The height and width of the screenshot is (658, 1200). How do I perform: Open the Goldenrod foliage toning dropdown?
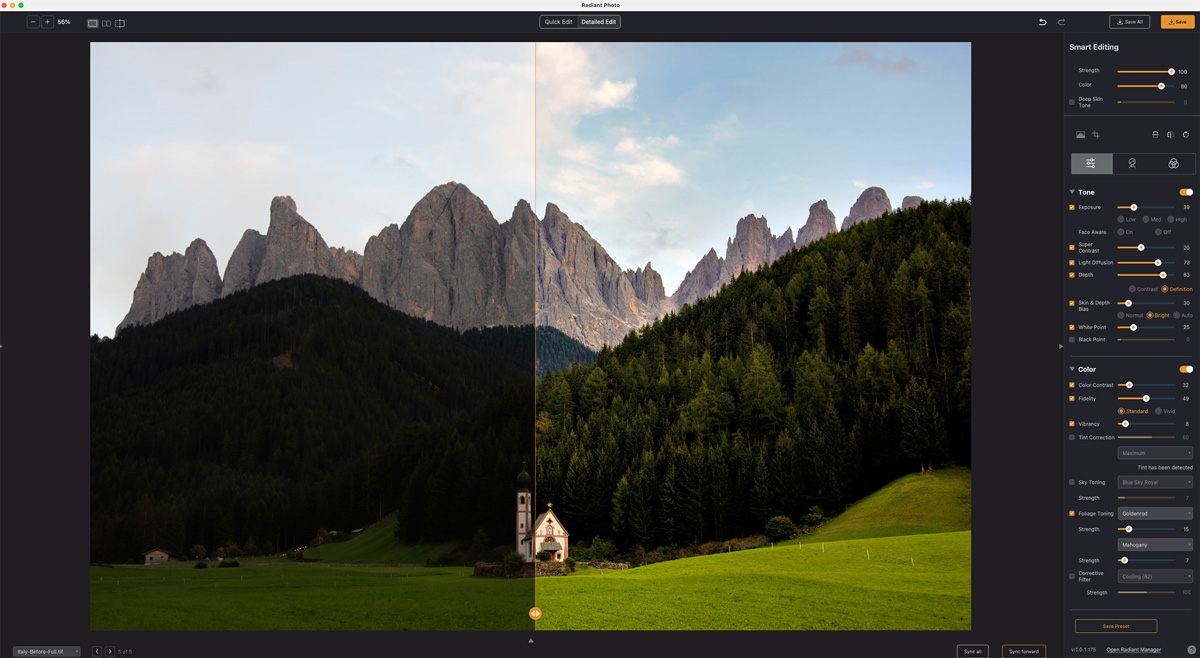1156,513
